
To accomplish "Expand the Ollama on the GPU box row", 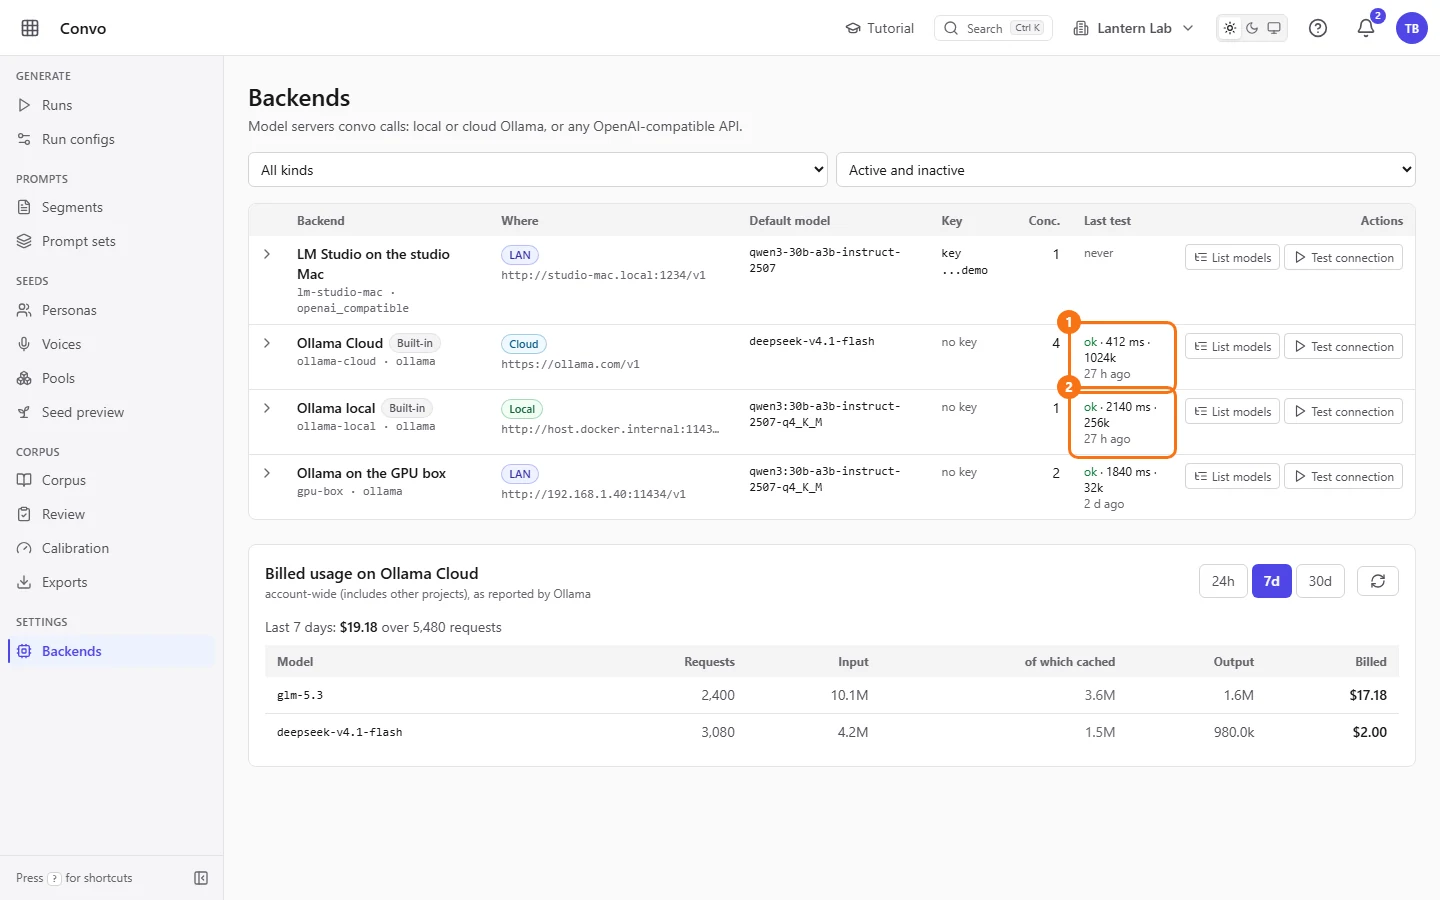I will coord(267,473).
